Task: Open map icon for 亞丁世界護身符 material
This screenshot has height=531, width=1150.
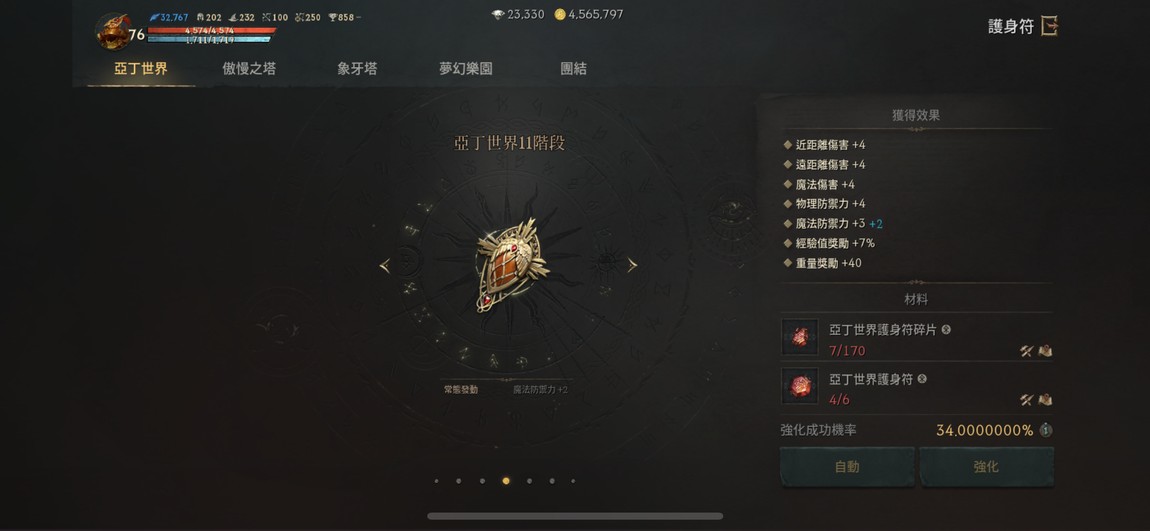Action: [1045, 400]
